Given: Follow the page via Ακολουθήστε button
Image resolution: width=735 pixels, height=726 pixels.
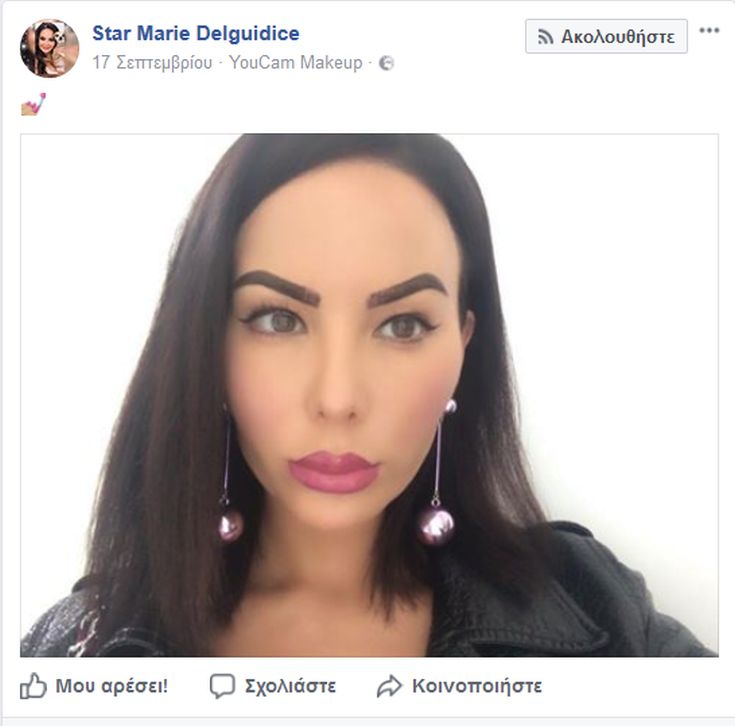Looking at the screenshot, I should [606, 36].
